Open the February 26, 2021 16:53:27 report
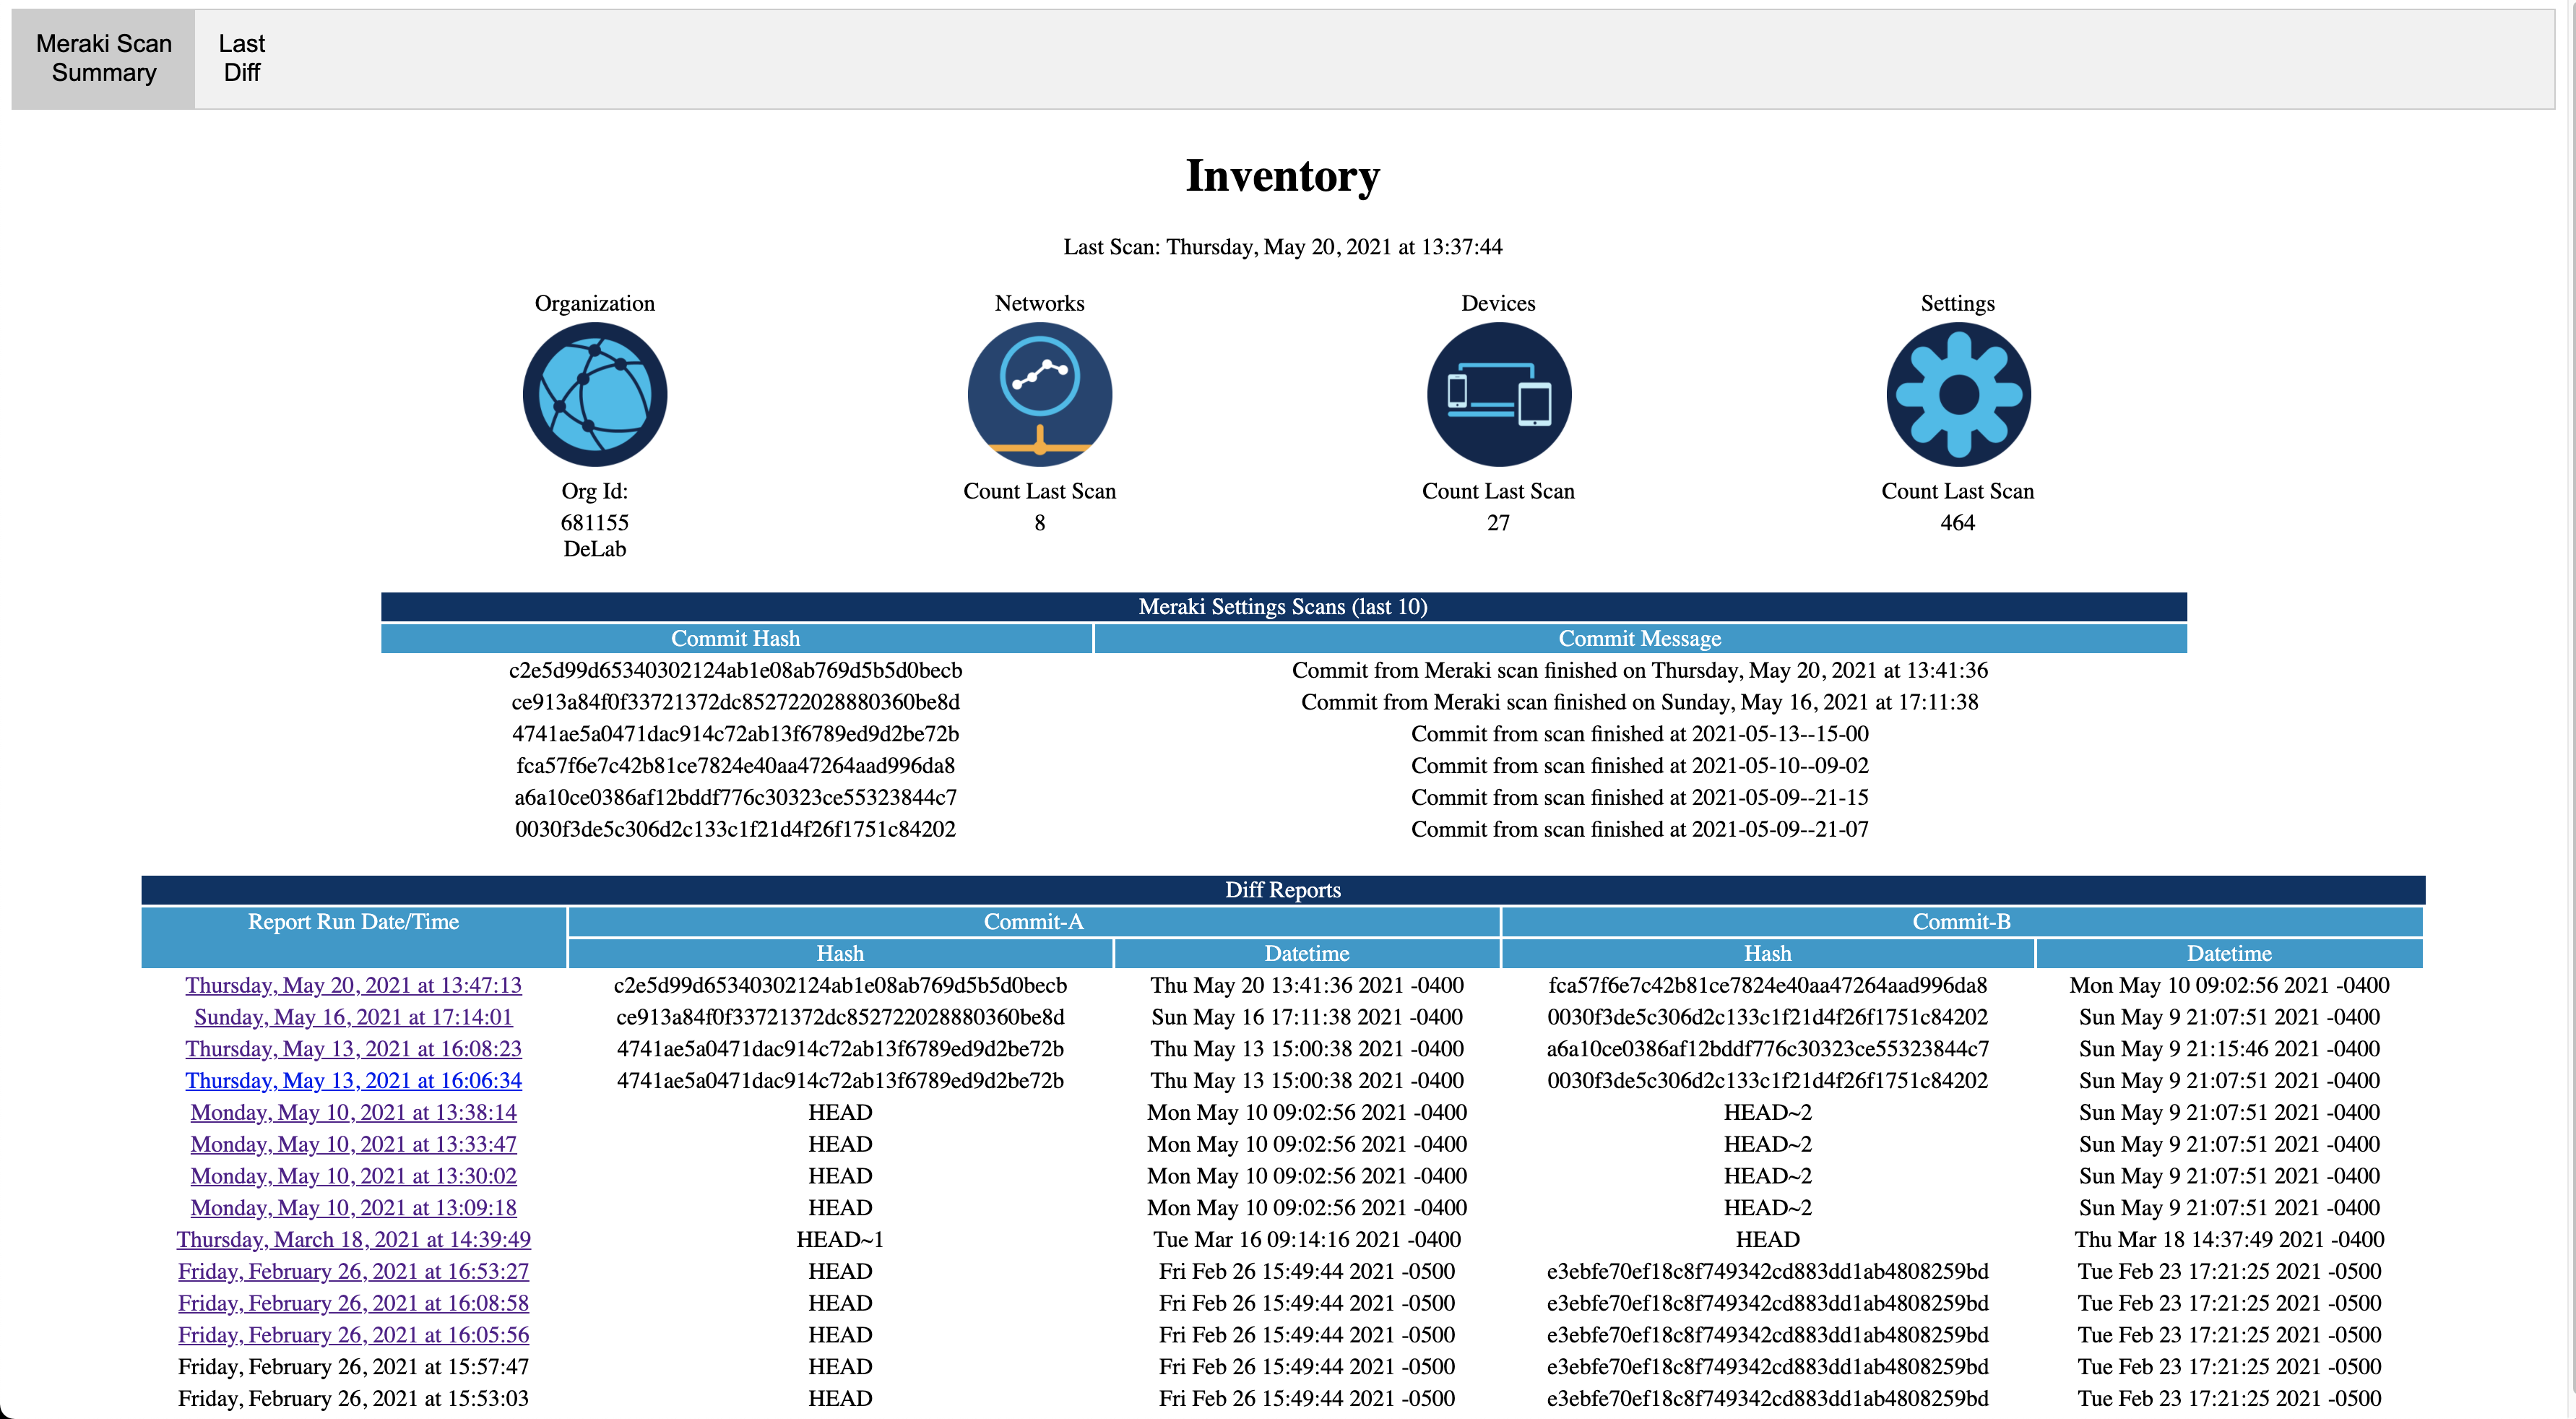2576x1419 pixels. (353, 1272)
